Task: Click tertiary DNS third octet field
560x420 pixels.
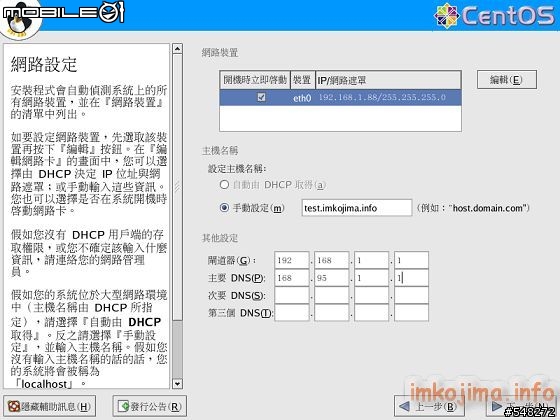Action: [x=371, y=312]
